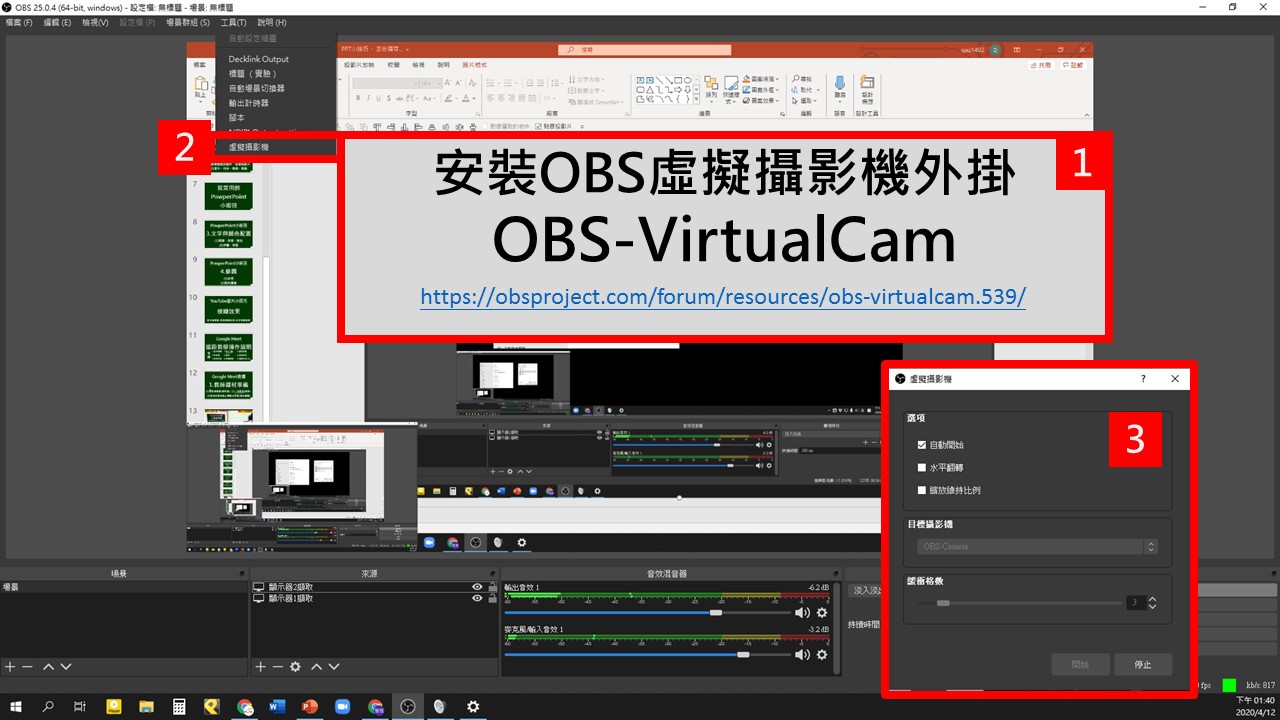Viewport: 1280px width, 720px height.
Task: Click the 開始 button in 虛擬攝影機 dialog
Action: (1080, 664)
